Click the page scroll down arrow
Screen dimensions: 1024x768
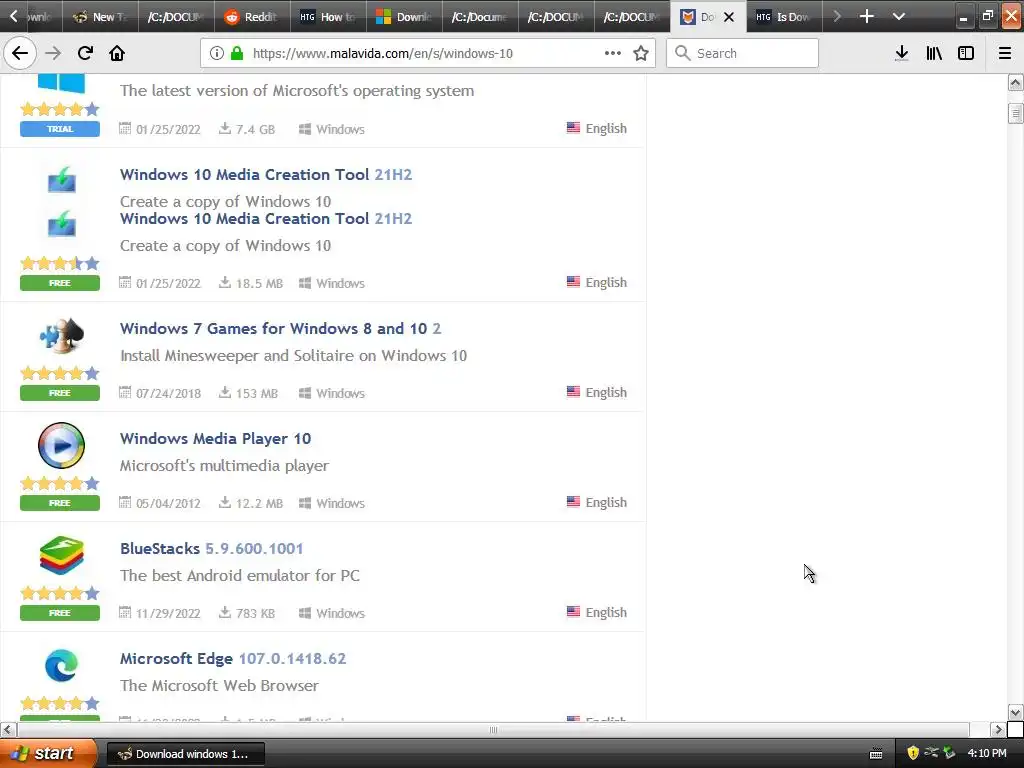(1015, 712)
